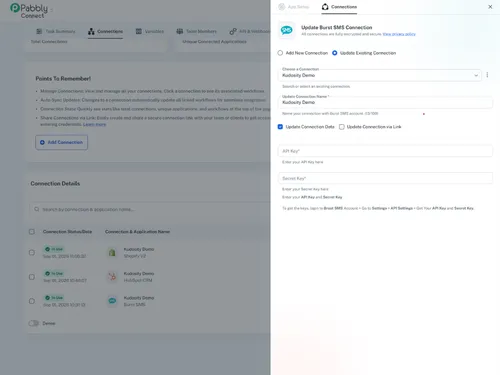Click the Secret Key input field
The height and width of the screenshot is (375, 500).
[x=385, y=178]
